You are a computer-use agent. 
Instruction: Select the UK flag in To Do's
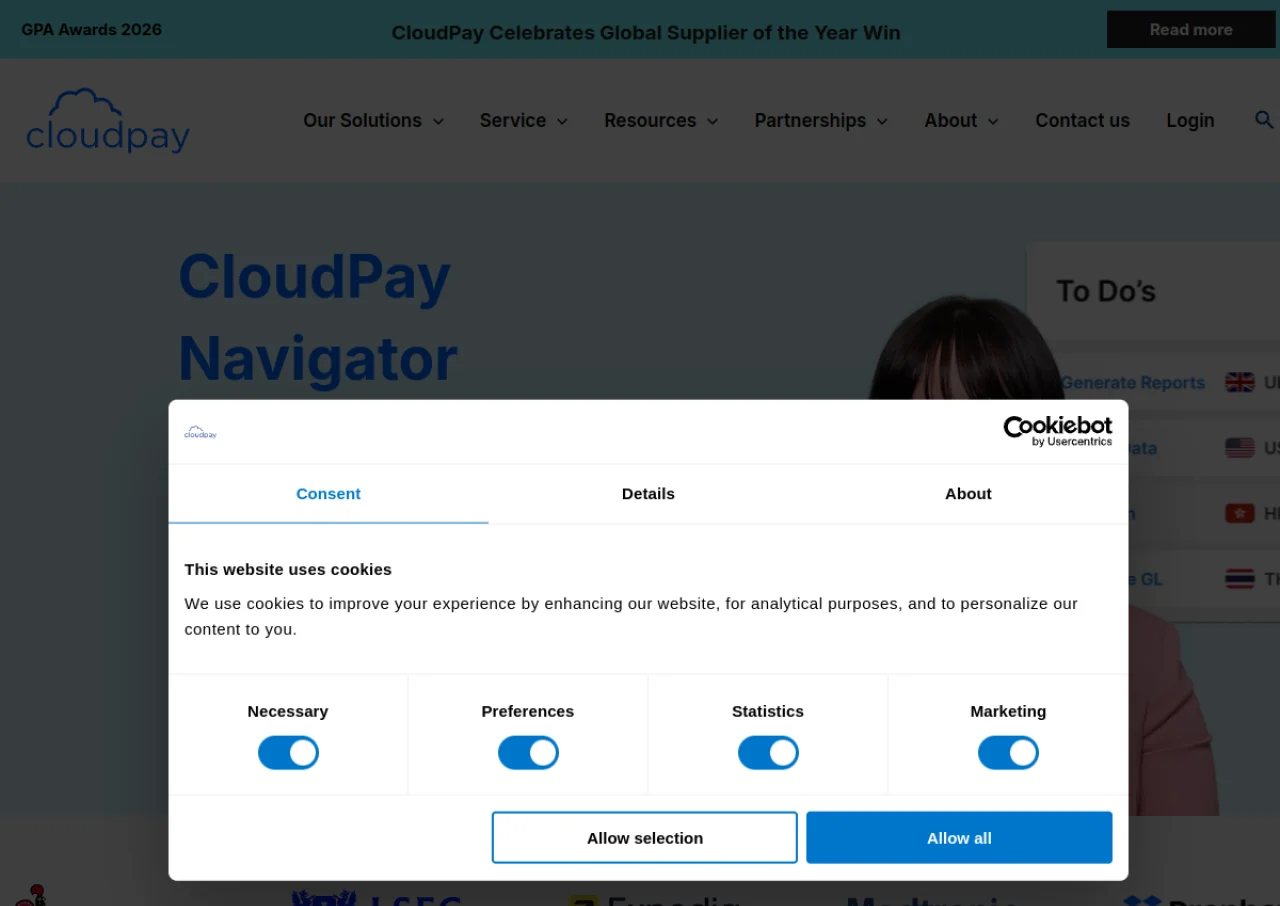pyautogui.click(x=1240, y=382)
